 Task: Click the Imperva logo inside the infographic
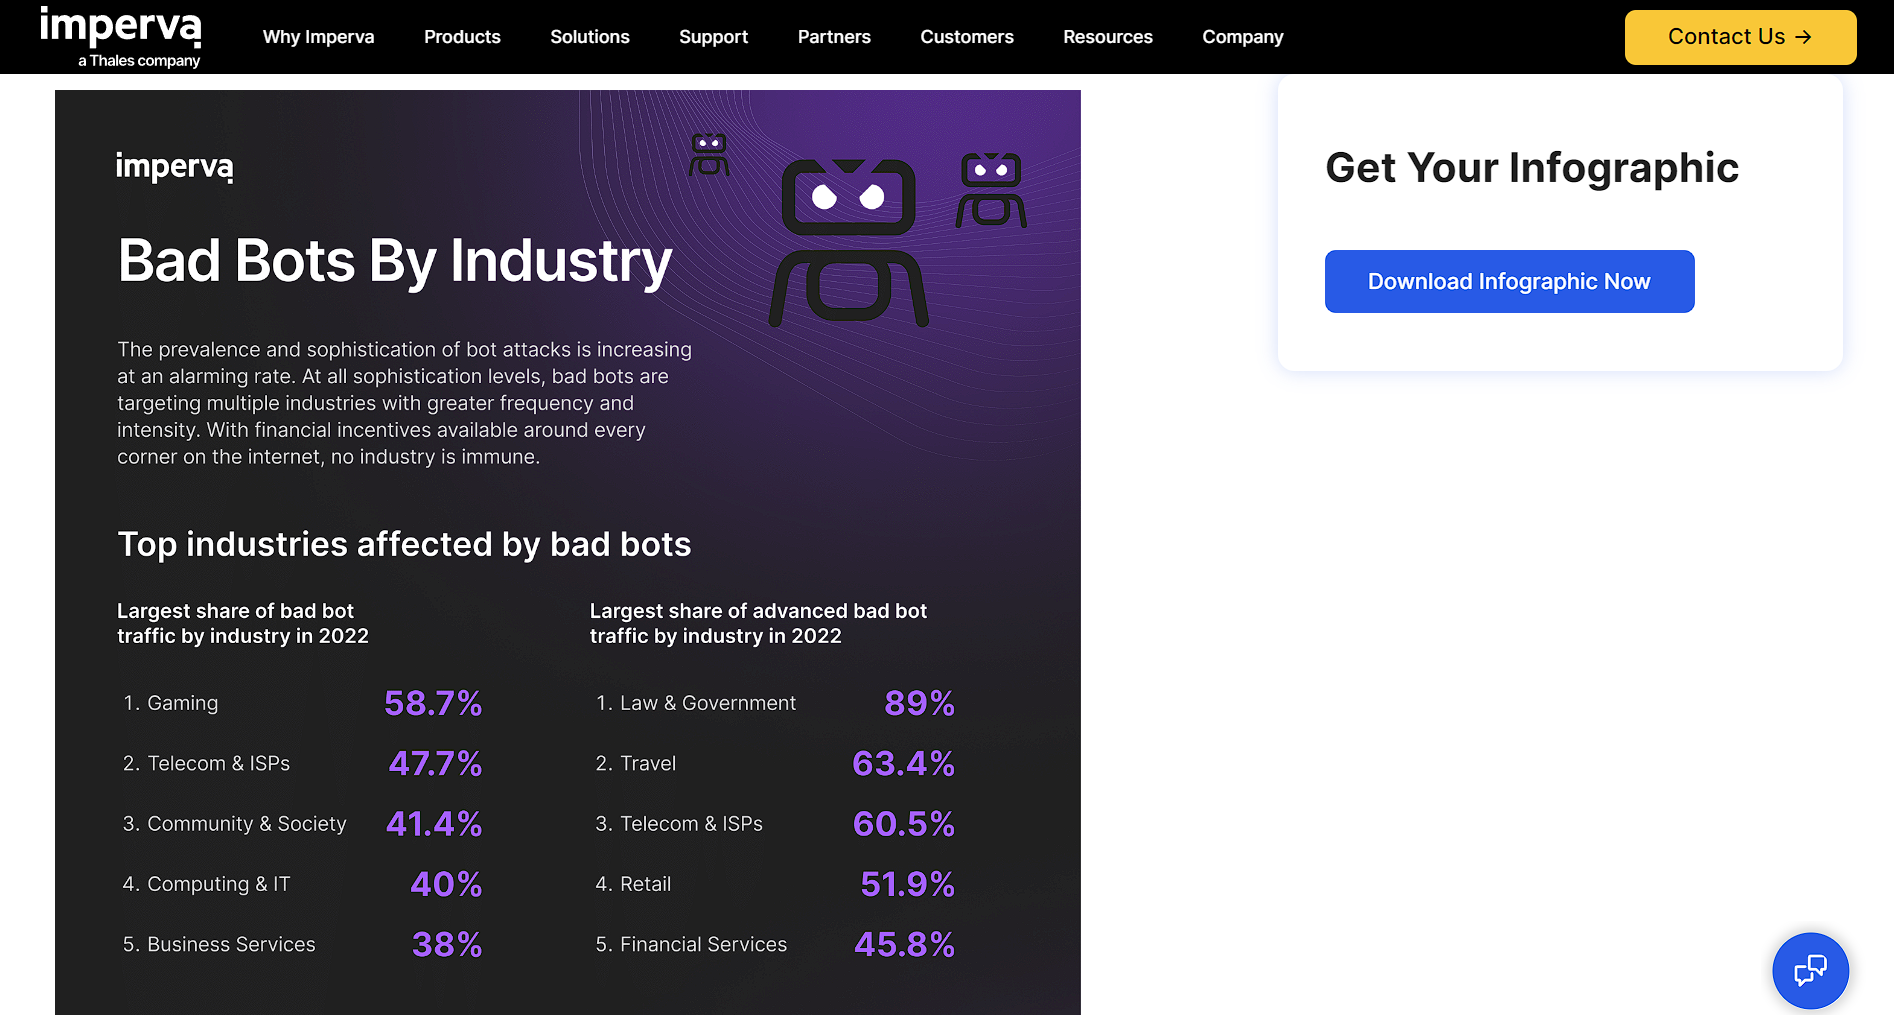pos(175,166)
